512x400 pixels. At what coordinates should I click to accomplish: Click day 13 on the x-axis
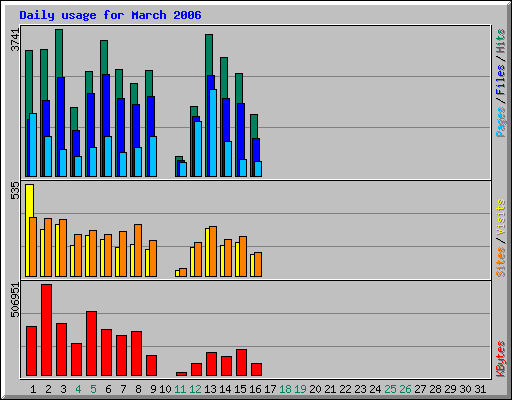click(x=210, y=389)
